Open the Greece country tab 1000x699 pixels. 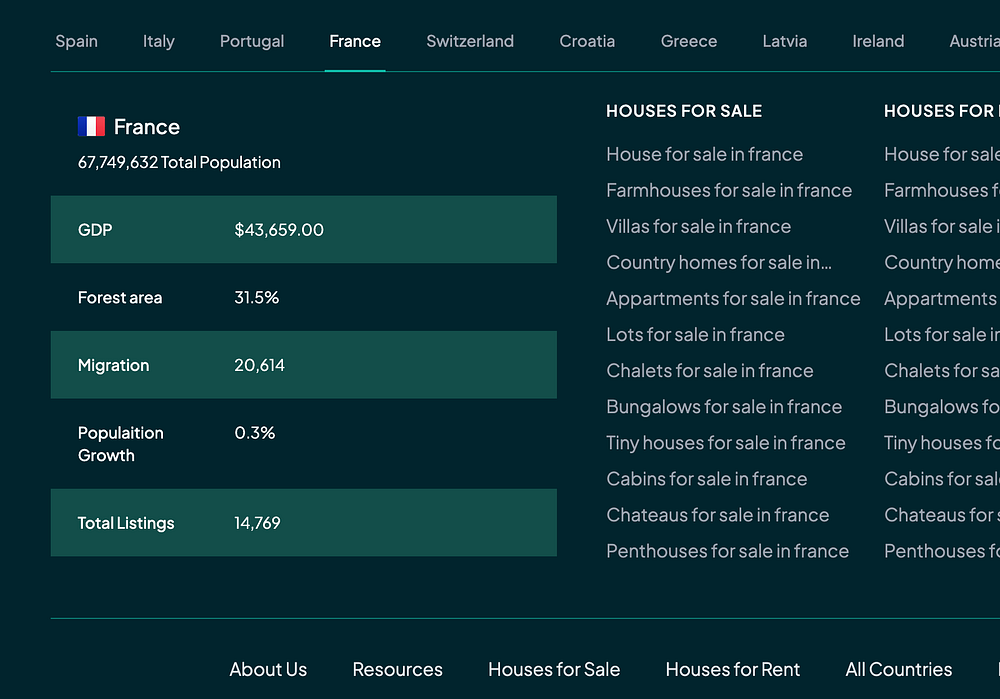tap(689, 41)
